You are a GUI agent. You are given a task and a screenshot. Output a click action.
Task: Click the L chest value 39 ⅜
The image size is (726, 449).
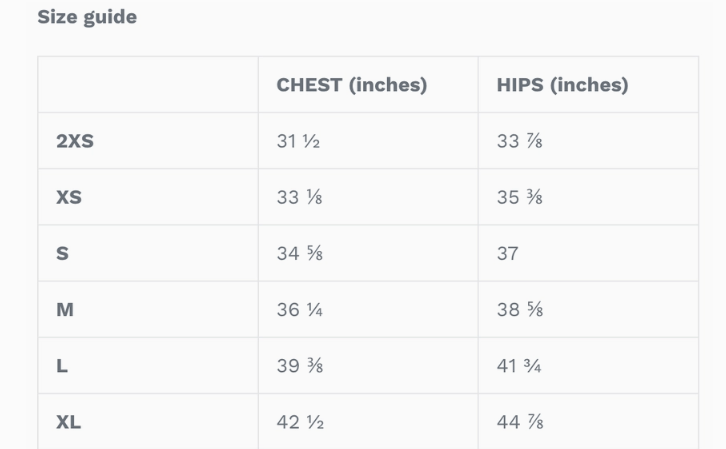[x=299, y=366]
